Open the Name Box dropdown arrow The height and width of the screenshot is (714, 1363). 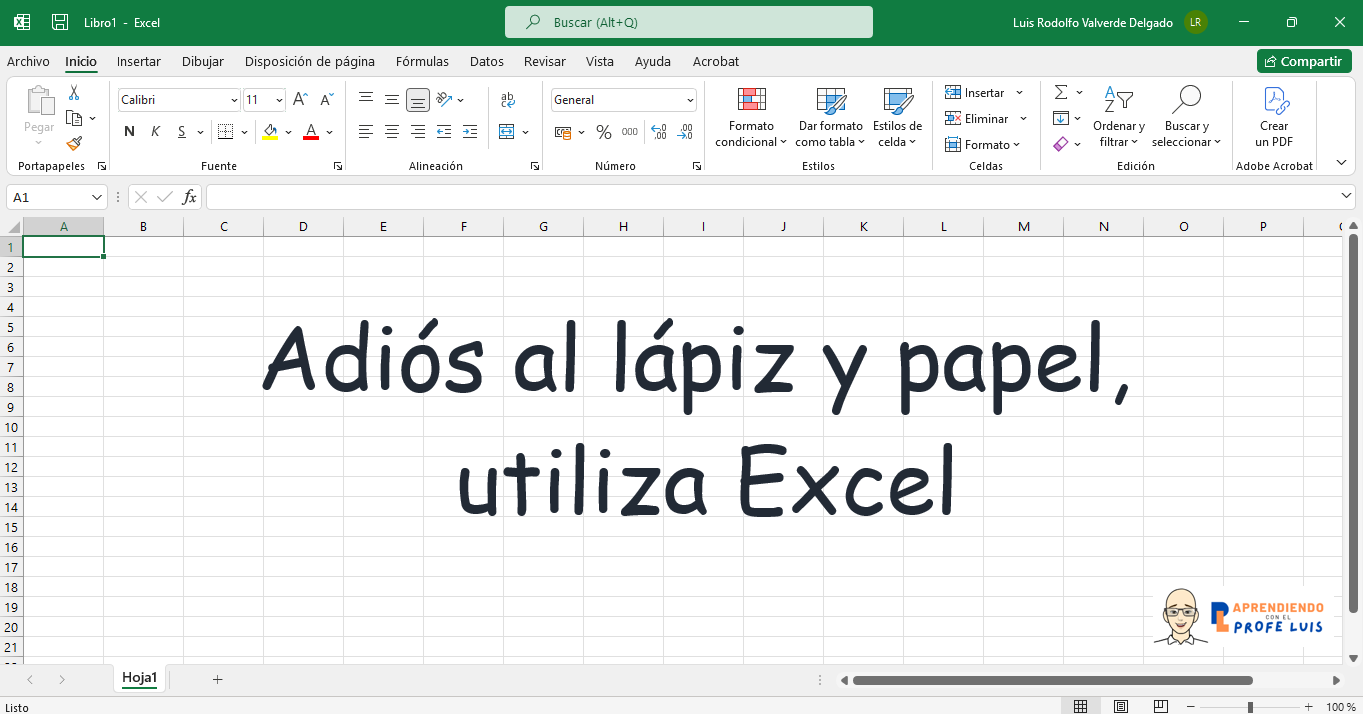97,197
